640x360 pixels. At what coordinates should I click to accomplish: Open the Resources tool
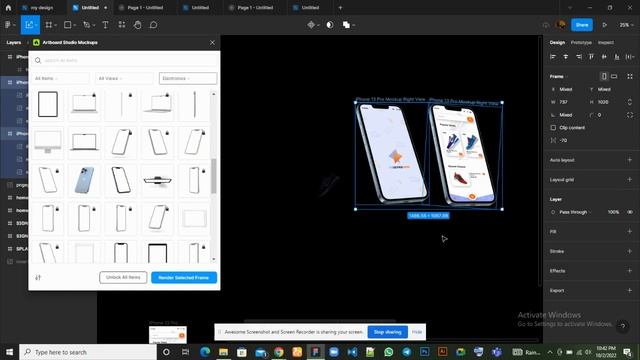(x=122, y=25)
